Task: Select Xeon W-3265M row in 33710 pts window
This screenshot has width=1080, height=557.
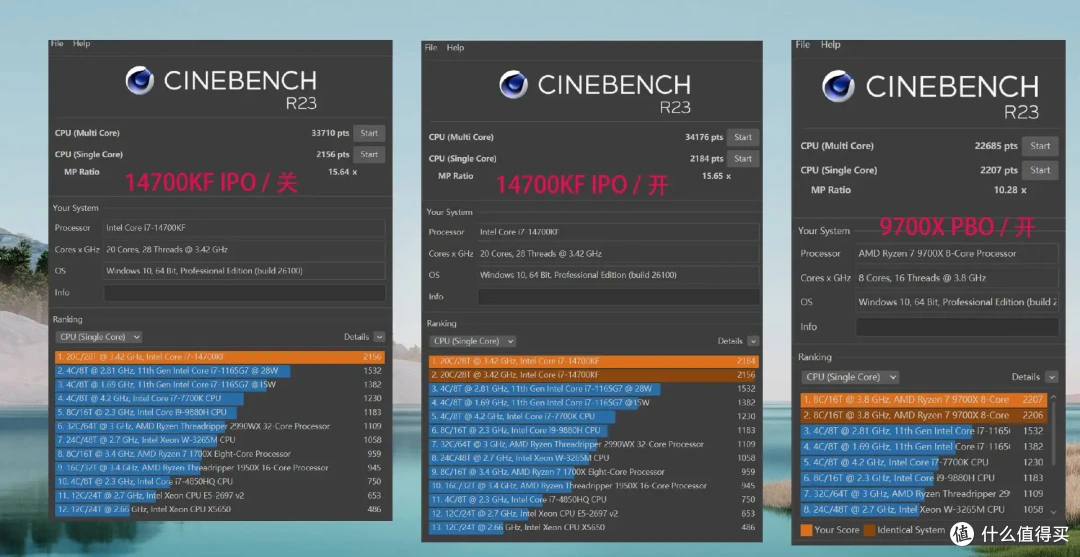Action: click(x=220, y=439)
